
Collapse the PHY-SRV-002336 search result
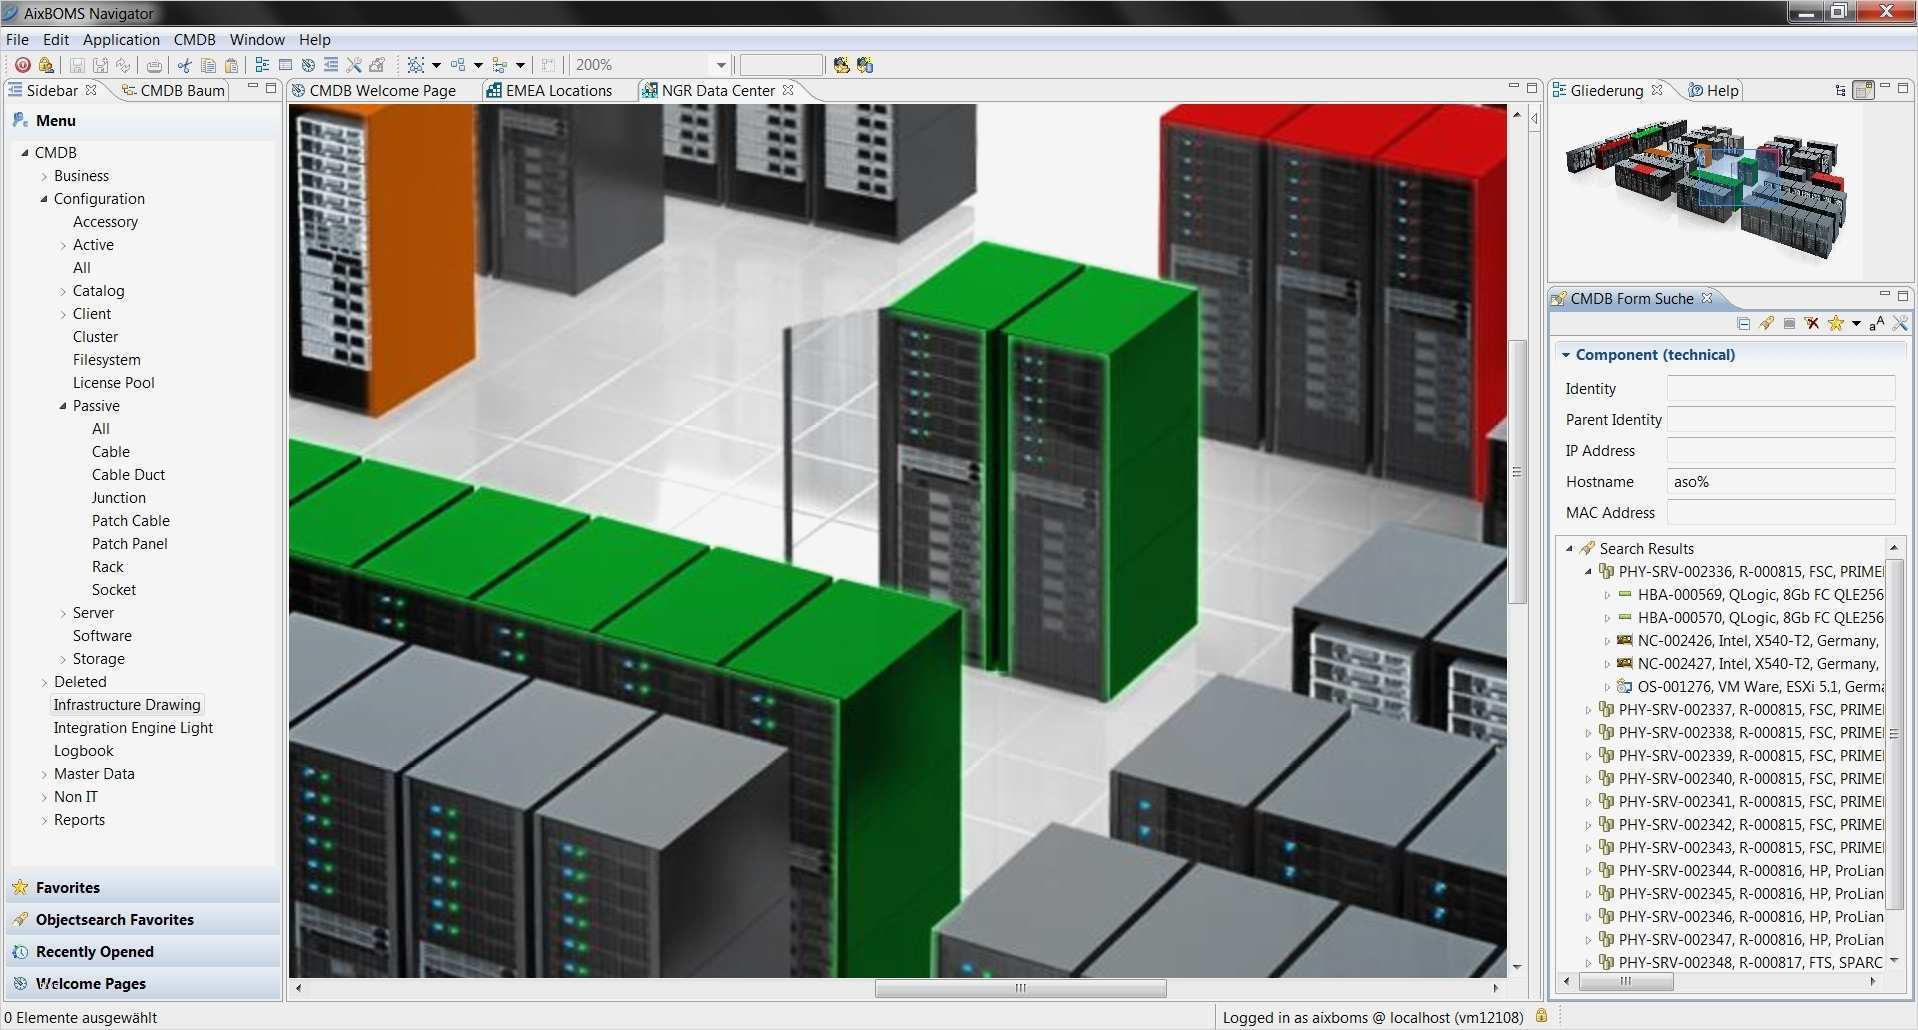point(1588,572)
